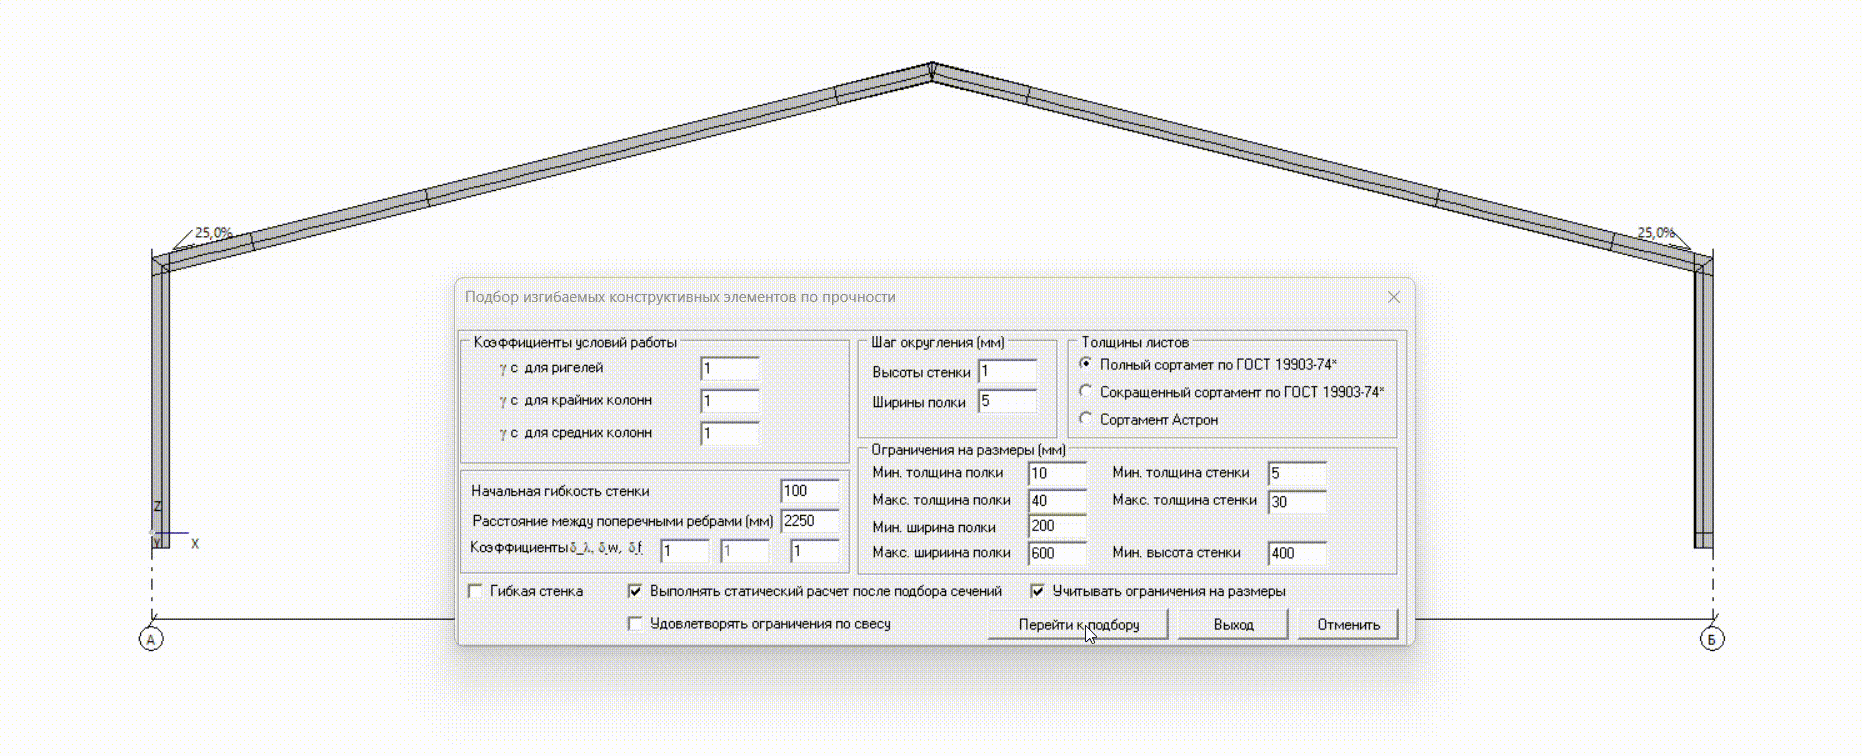Click the 'Отменить' button
Image resolution: width=1862 pixels, height=756 pixels.
tap(1347, 625)
